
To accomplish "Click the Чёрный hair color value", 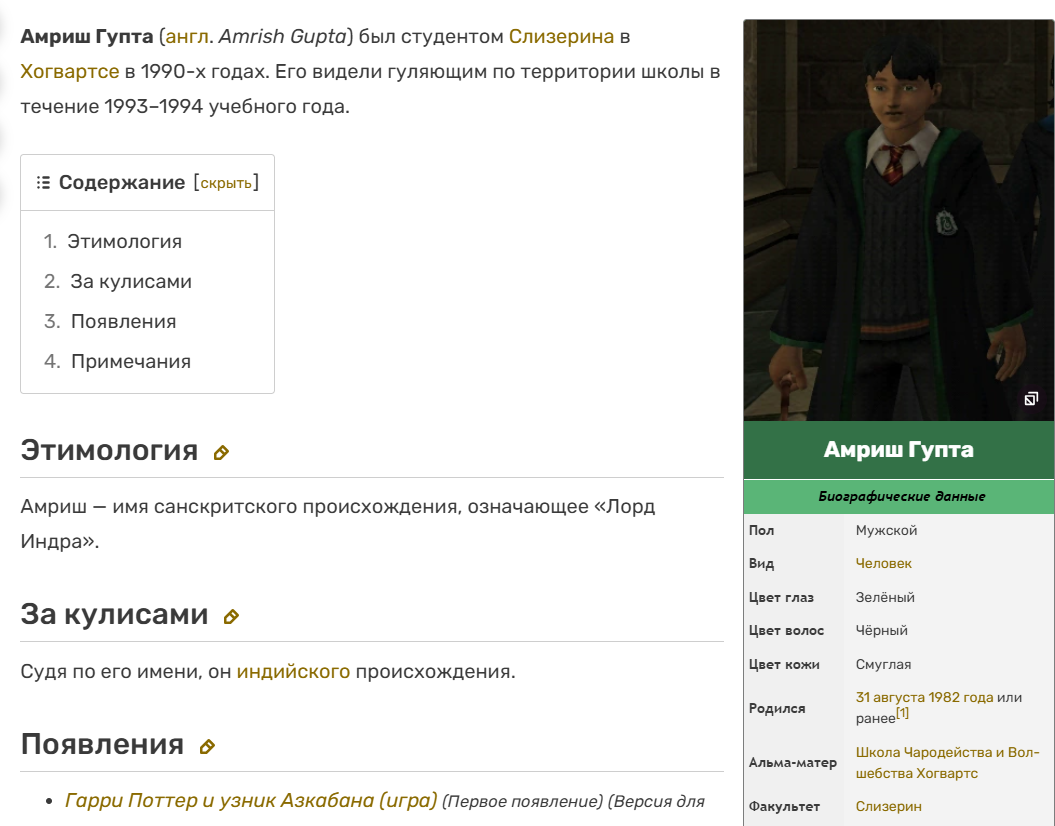I will point(881,630).
